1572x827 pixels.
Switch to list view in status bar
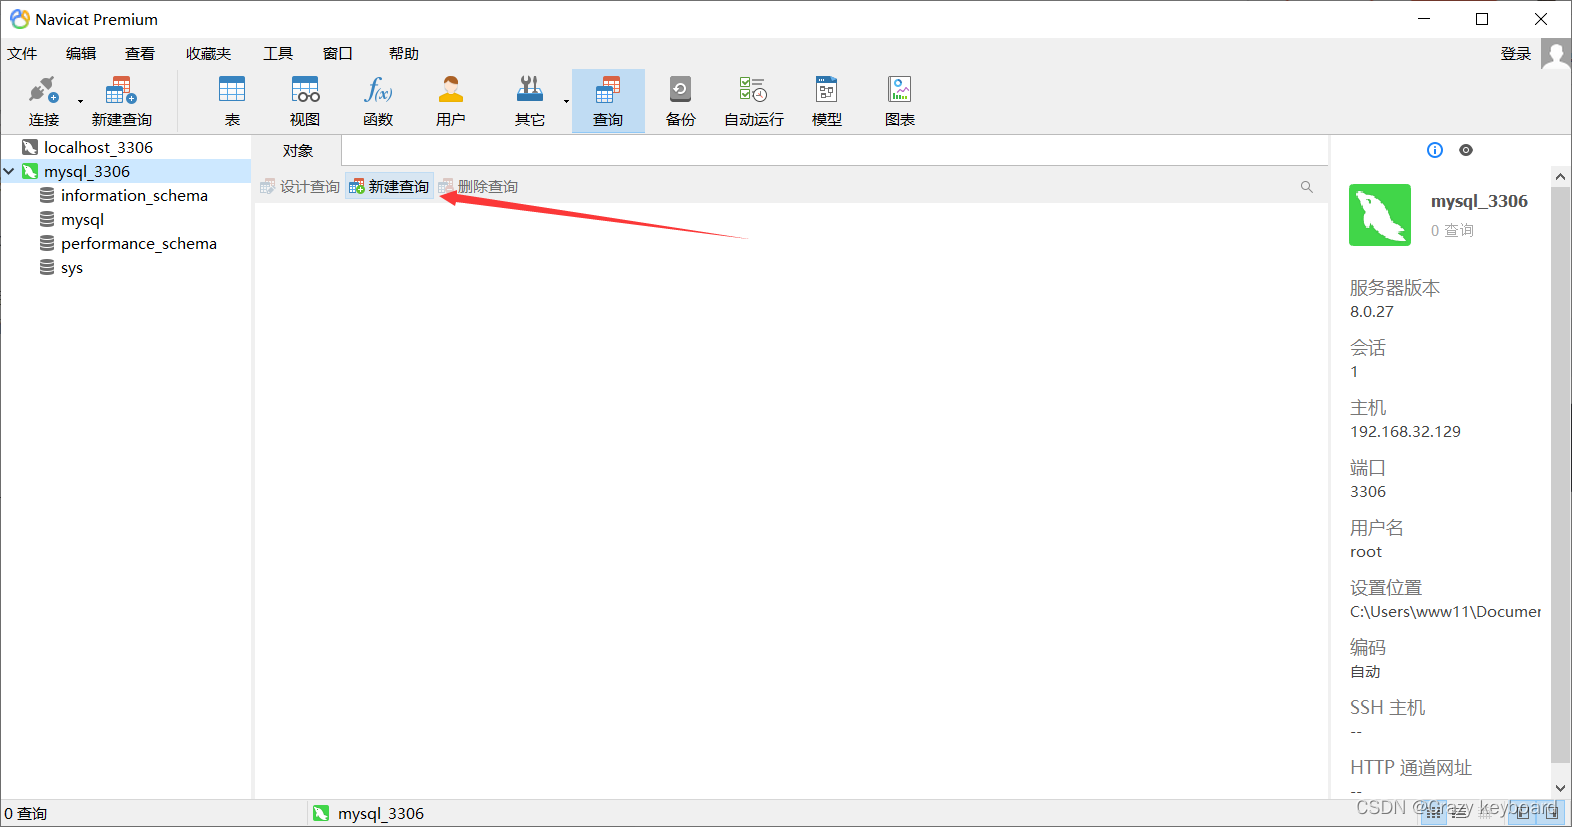1433,813
